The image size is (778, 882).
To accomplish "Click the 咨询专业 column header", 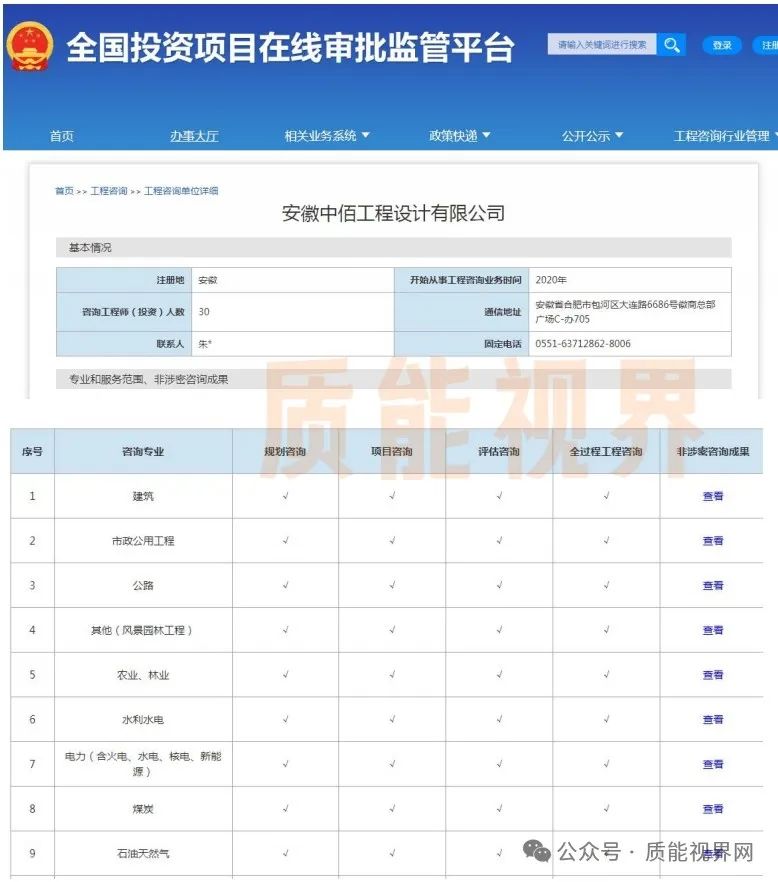I will (x=143, y=451).
